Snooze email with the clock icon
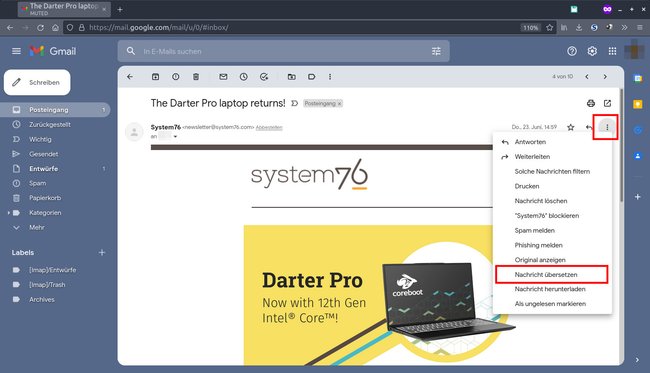This screenshot has height=373, width=650. pyautogui.click(x=244, y=77)
